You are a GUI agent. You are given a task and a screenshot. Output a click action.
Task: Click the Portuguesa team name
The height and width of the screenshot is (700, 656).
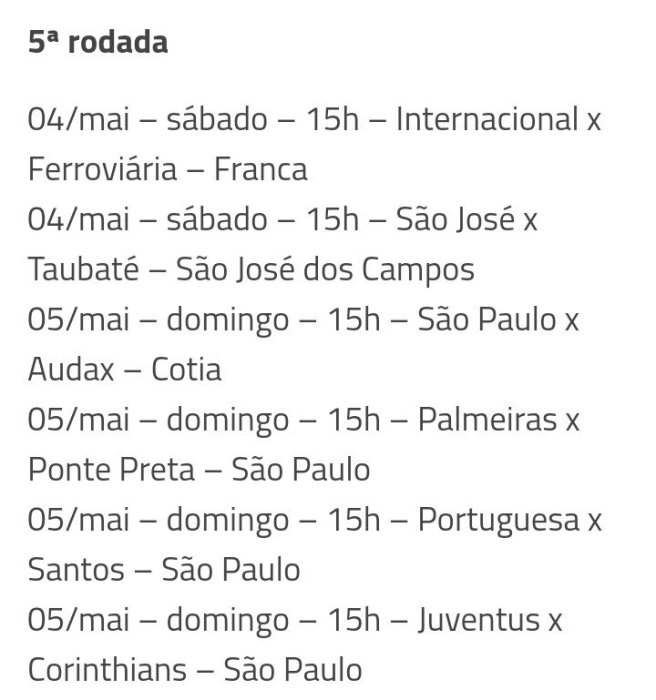498,520
